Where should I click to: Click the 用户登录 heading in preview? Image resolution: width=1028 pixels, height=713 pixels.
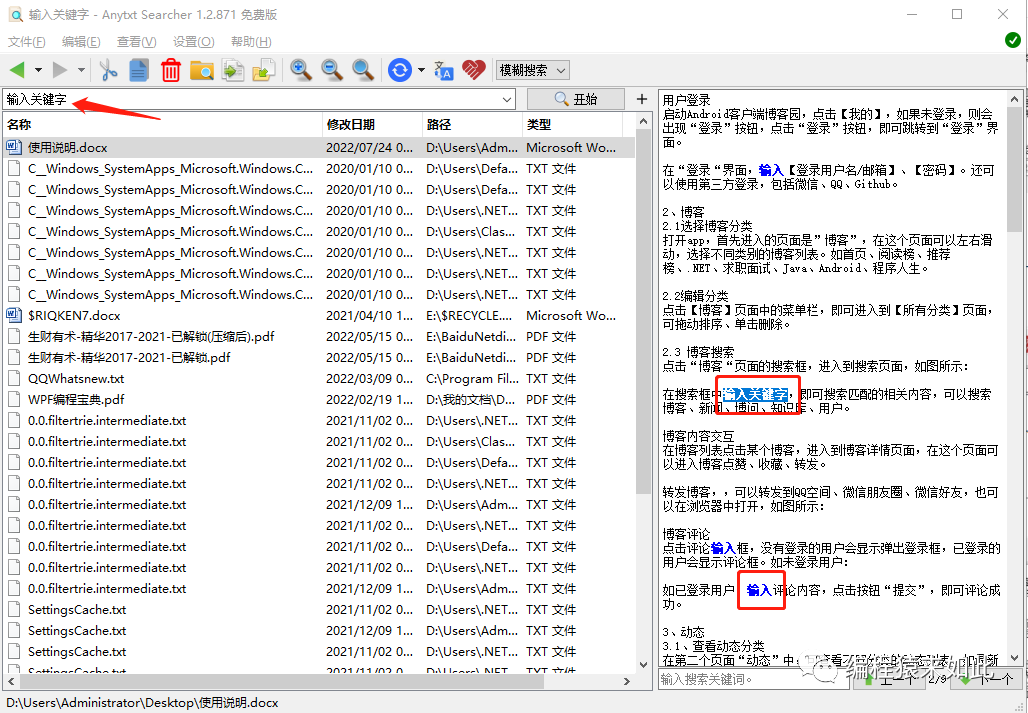coord(686,100)
